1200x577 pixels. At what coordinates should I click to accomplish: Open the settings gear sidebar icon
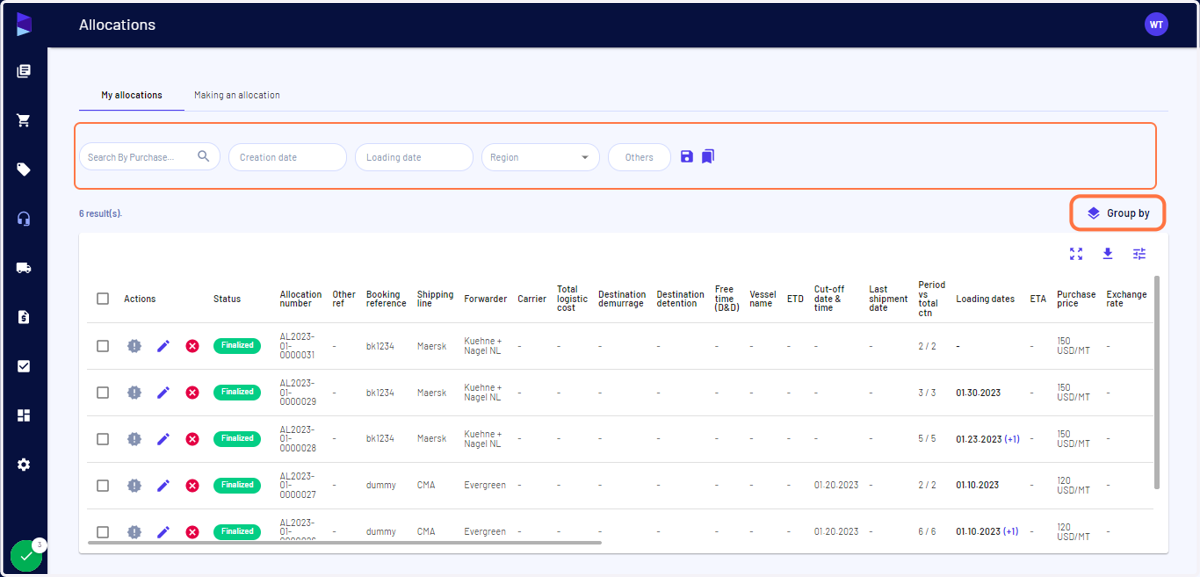click(x=24, y=464)
